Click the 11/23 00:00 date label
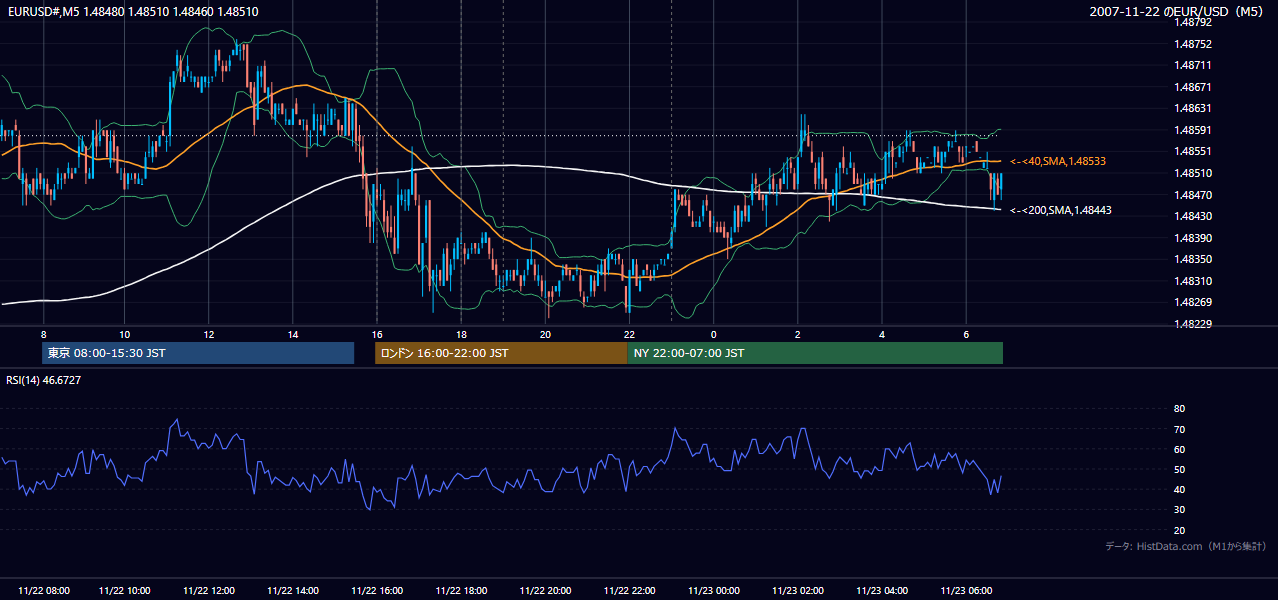 click(713, 591)
